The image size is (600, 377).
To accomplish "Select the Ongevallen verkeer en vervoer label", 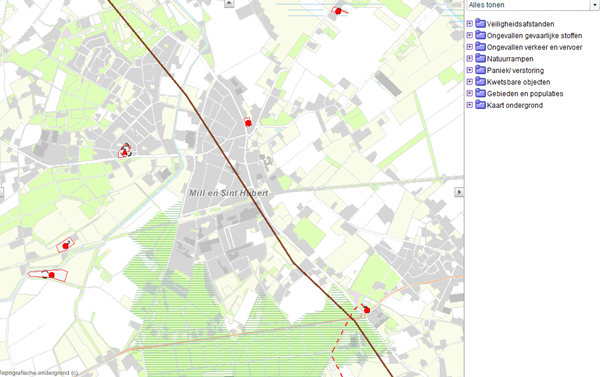I will click(534, 47).
